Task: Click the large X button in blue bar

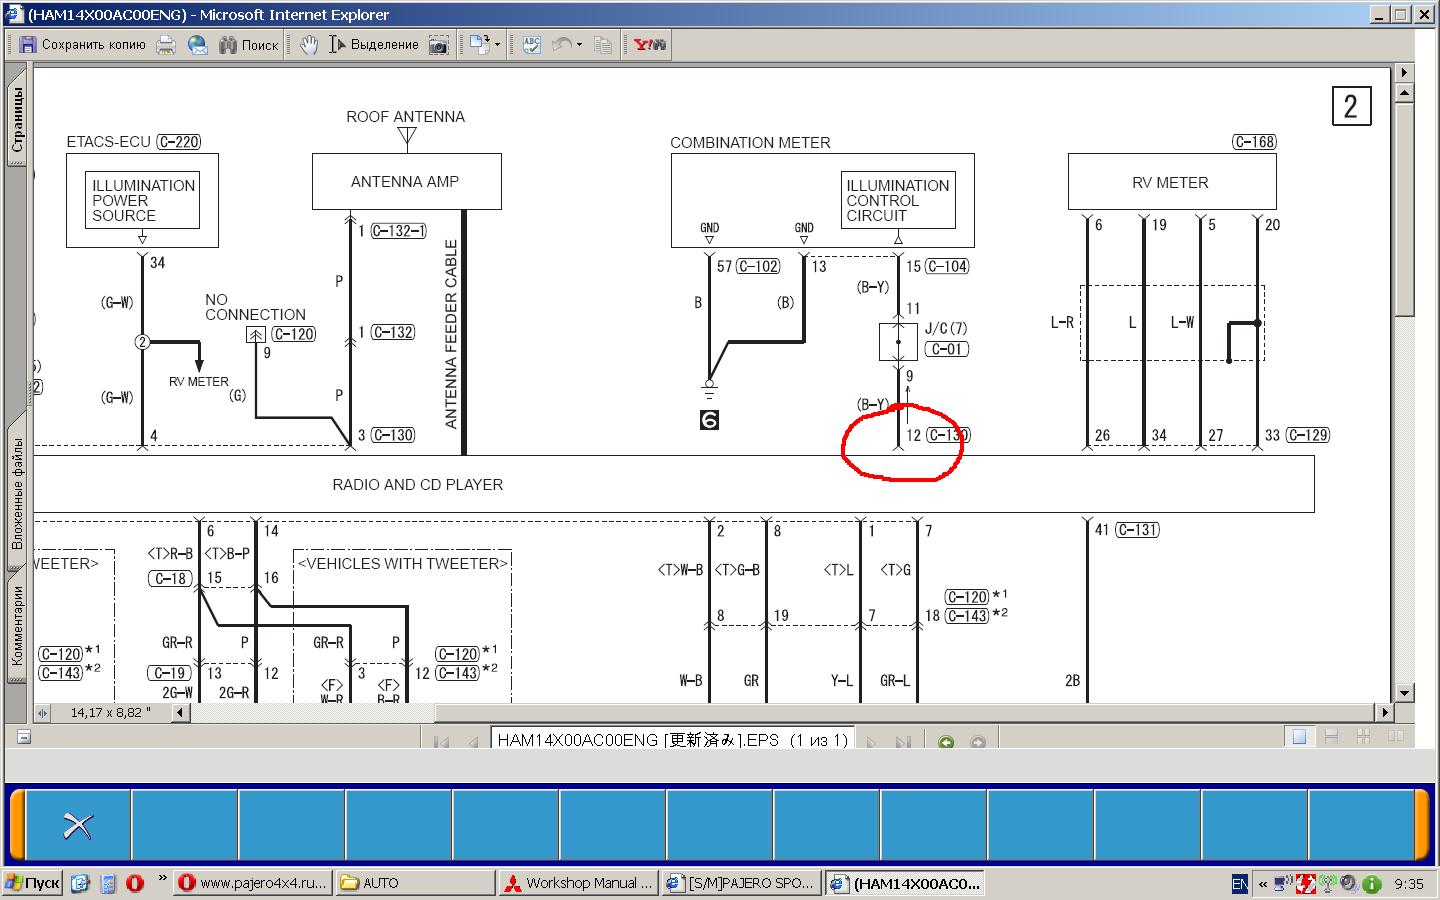Action: tap(77, 825)
